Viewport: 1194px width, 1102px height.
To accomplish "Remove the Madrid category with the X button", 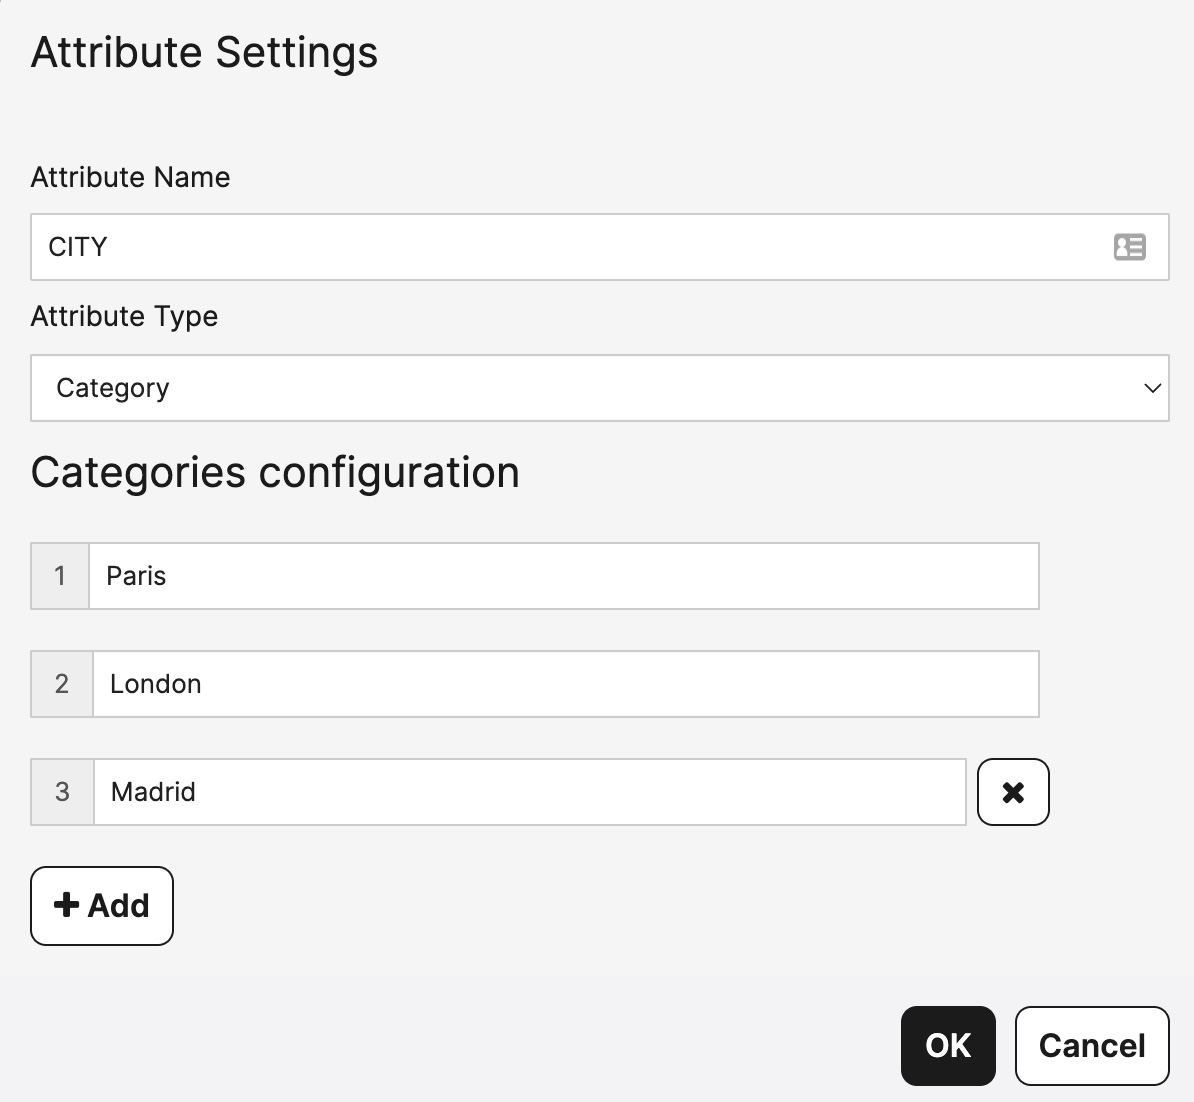I will [1013, 792].
